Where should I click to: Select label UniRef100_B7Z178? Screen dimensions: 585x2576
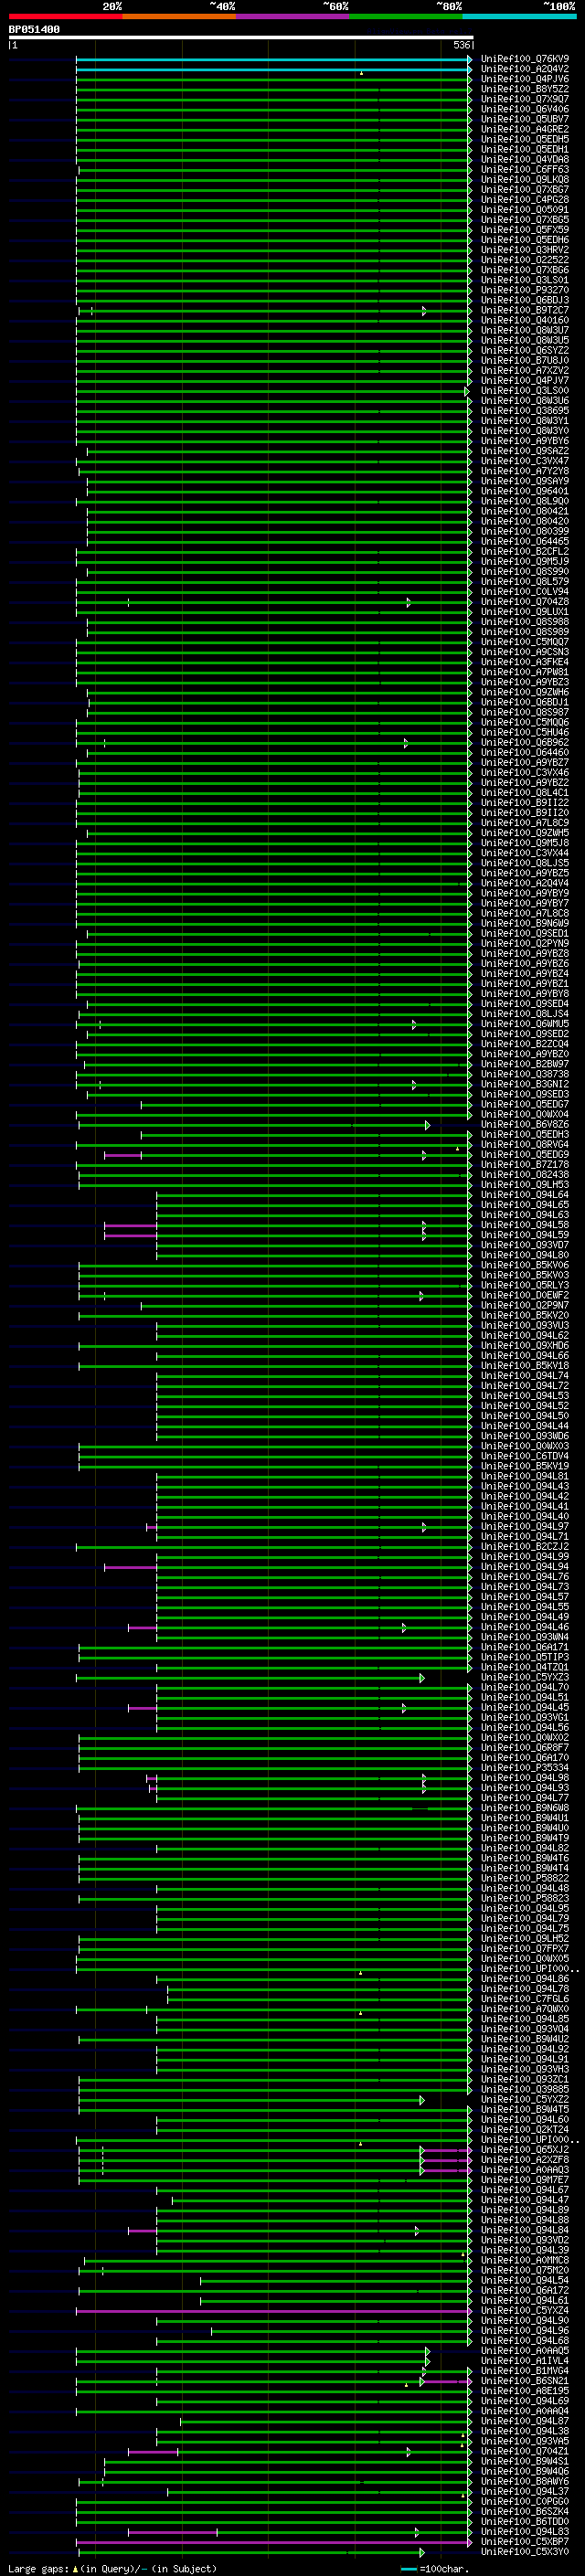(525, 1165)
